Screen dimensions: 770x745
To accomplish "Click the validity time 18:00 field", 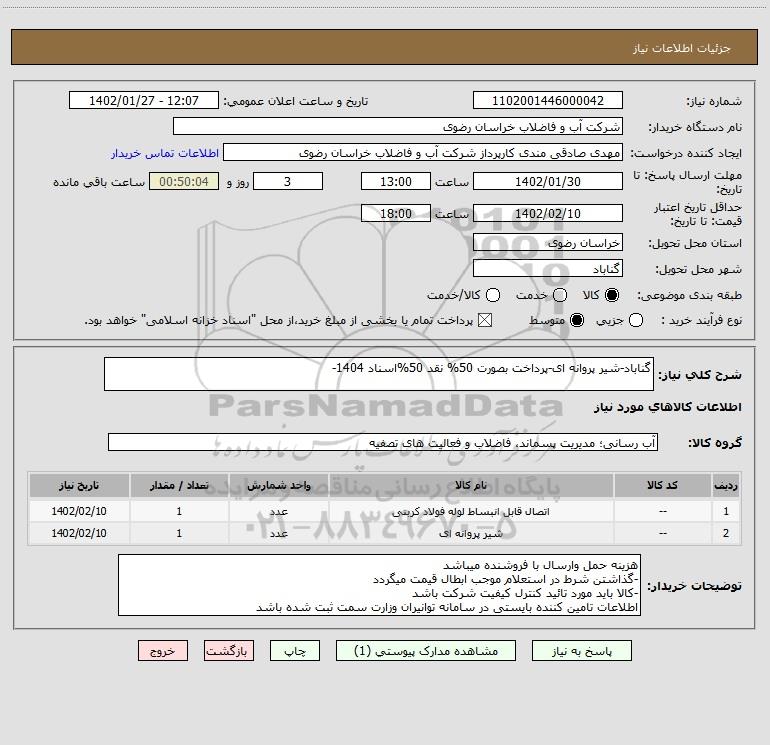I will click(396, 213).
